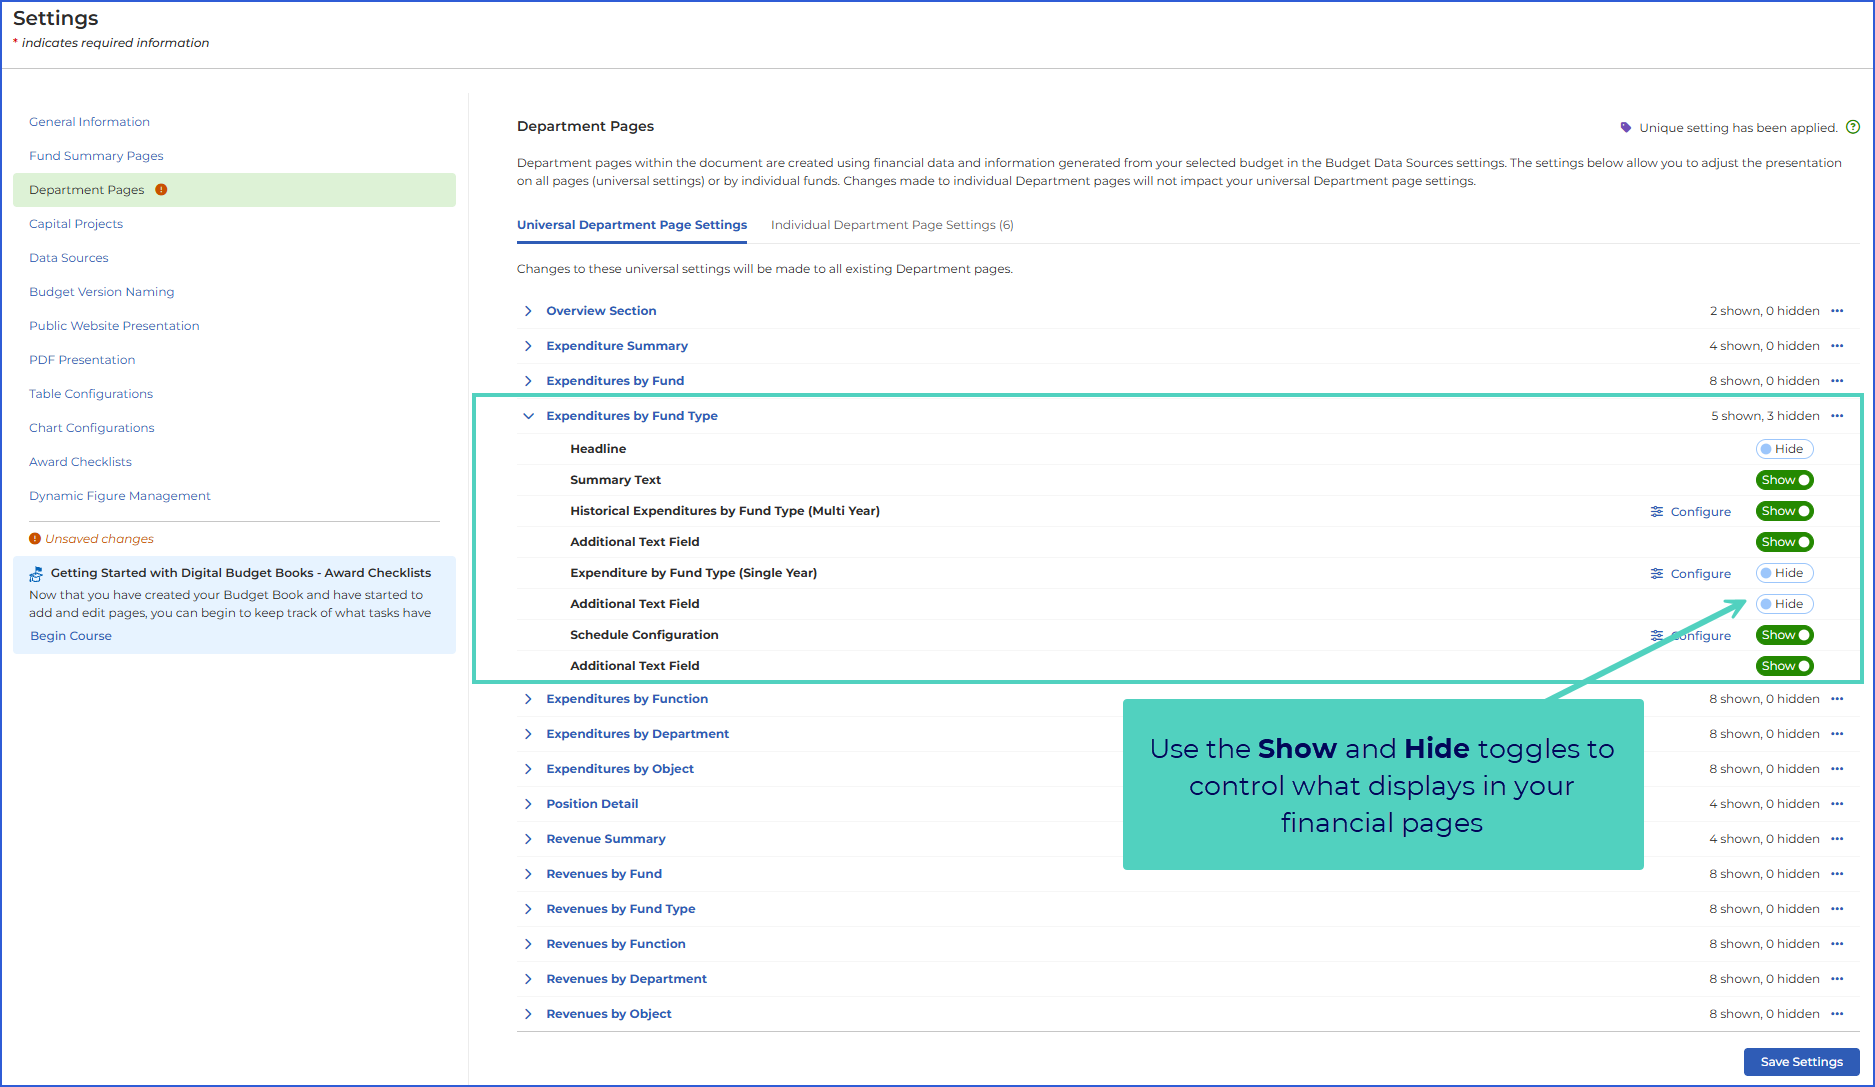The image size is (1875, 1087).
Task: Click the course icon next to Getting Started
Action: tap(36, 573)
